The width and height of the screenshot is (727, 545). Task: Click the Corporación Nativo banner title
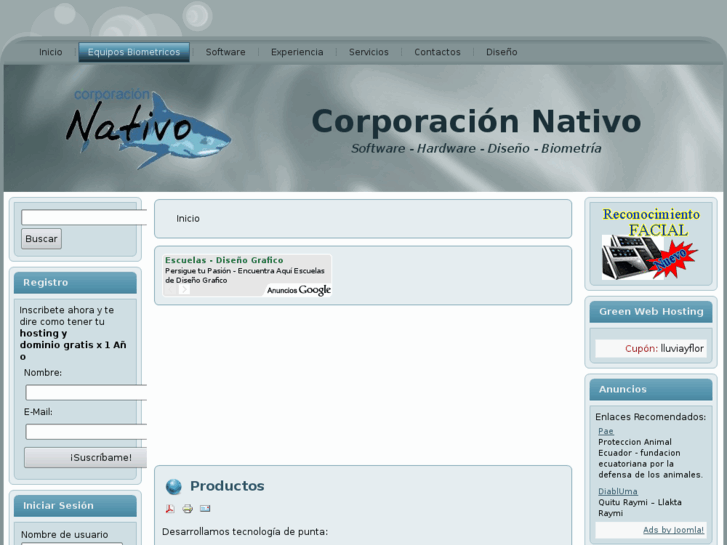477,122
